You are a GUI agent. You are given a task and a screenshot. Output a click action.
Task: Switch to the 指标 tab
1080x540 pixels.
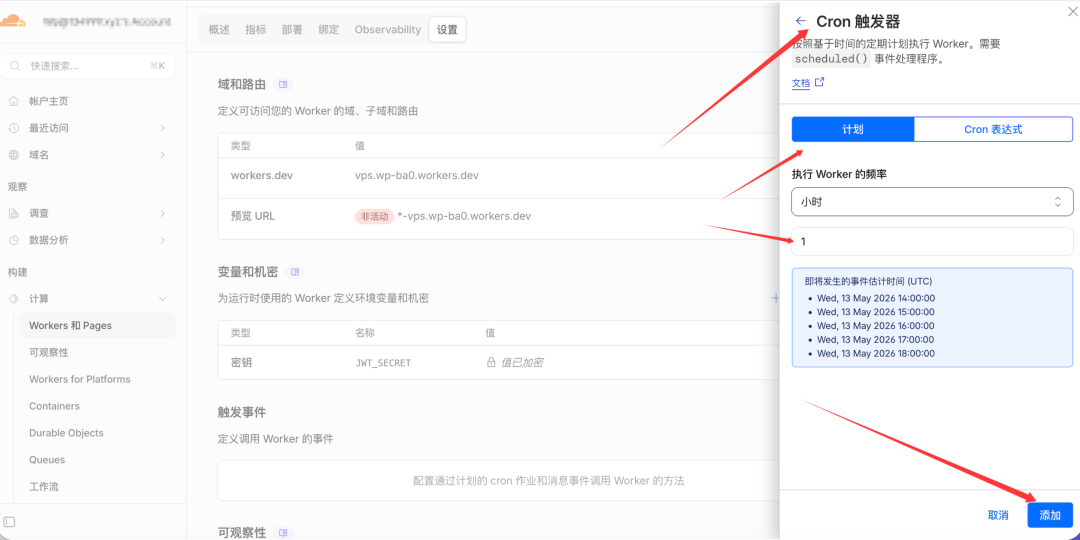click(x=256, y=30)
